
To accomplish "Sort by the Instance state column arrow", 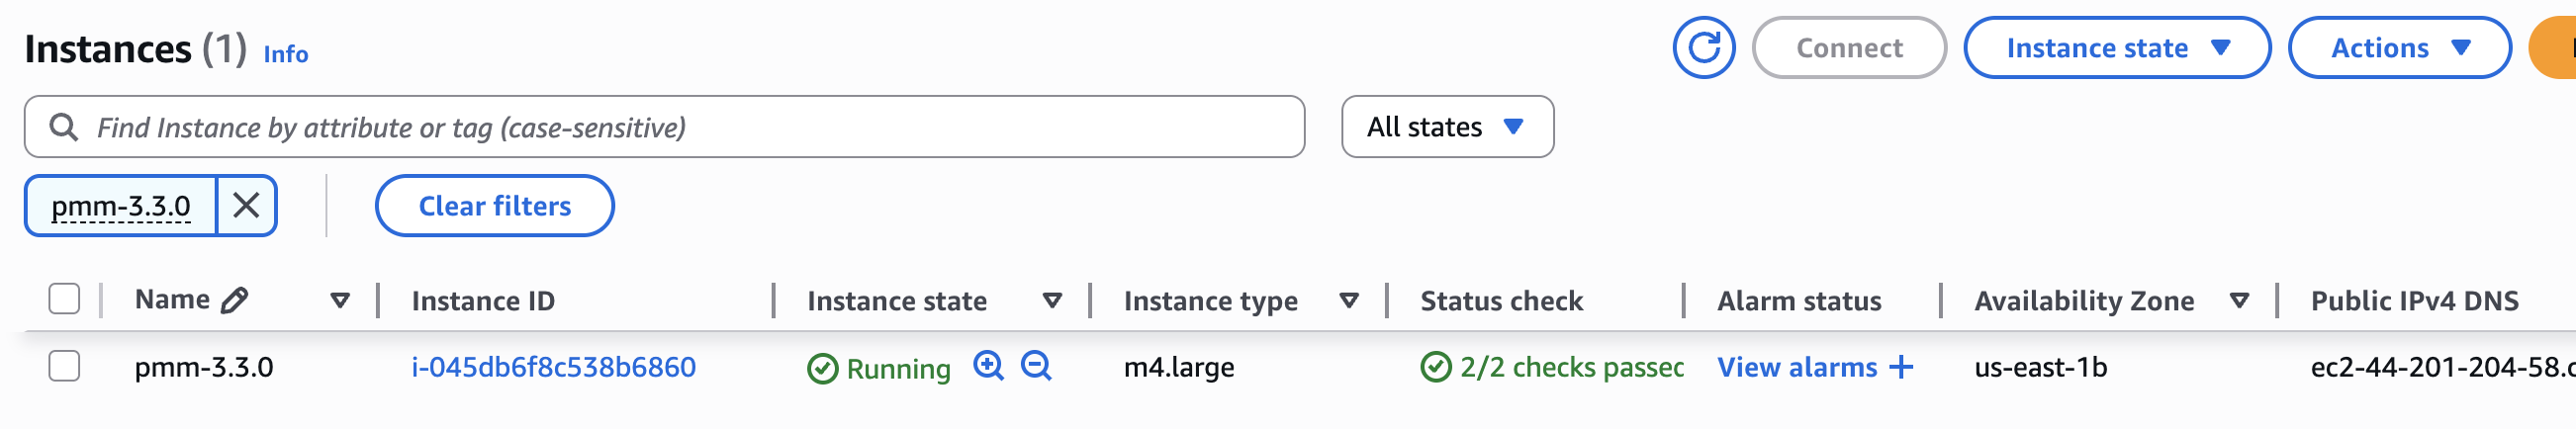I will (x=1052, y=300).
